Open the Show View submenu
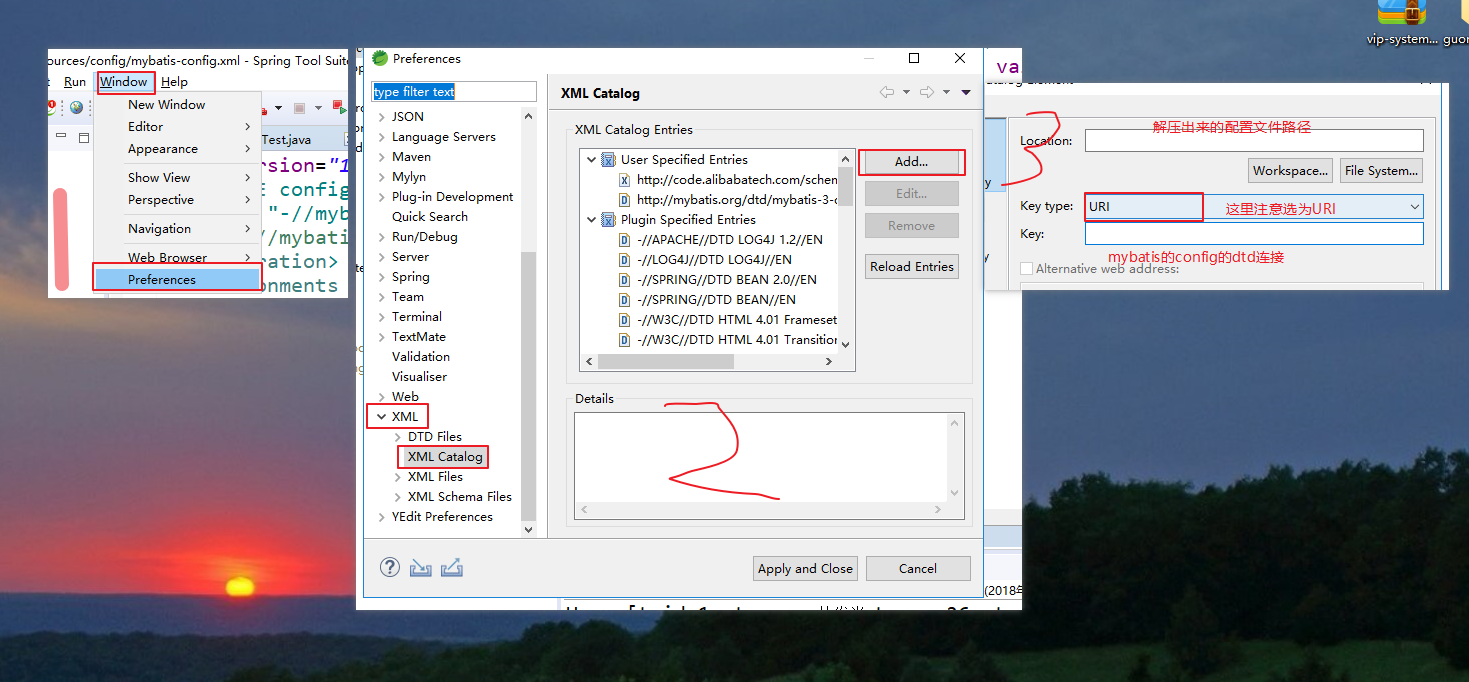1469x682 pixels. coord(177,177)
